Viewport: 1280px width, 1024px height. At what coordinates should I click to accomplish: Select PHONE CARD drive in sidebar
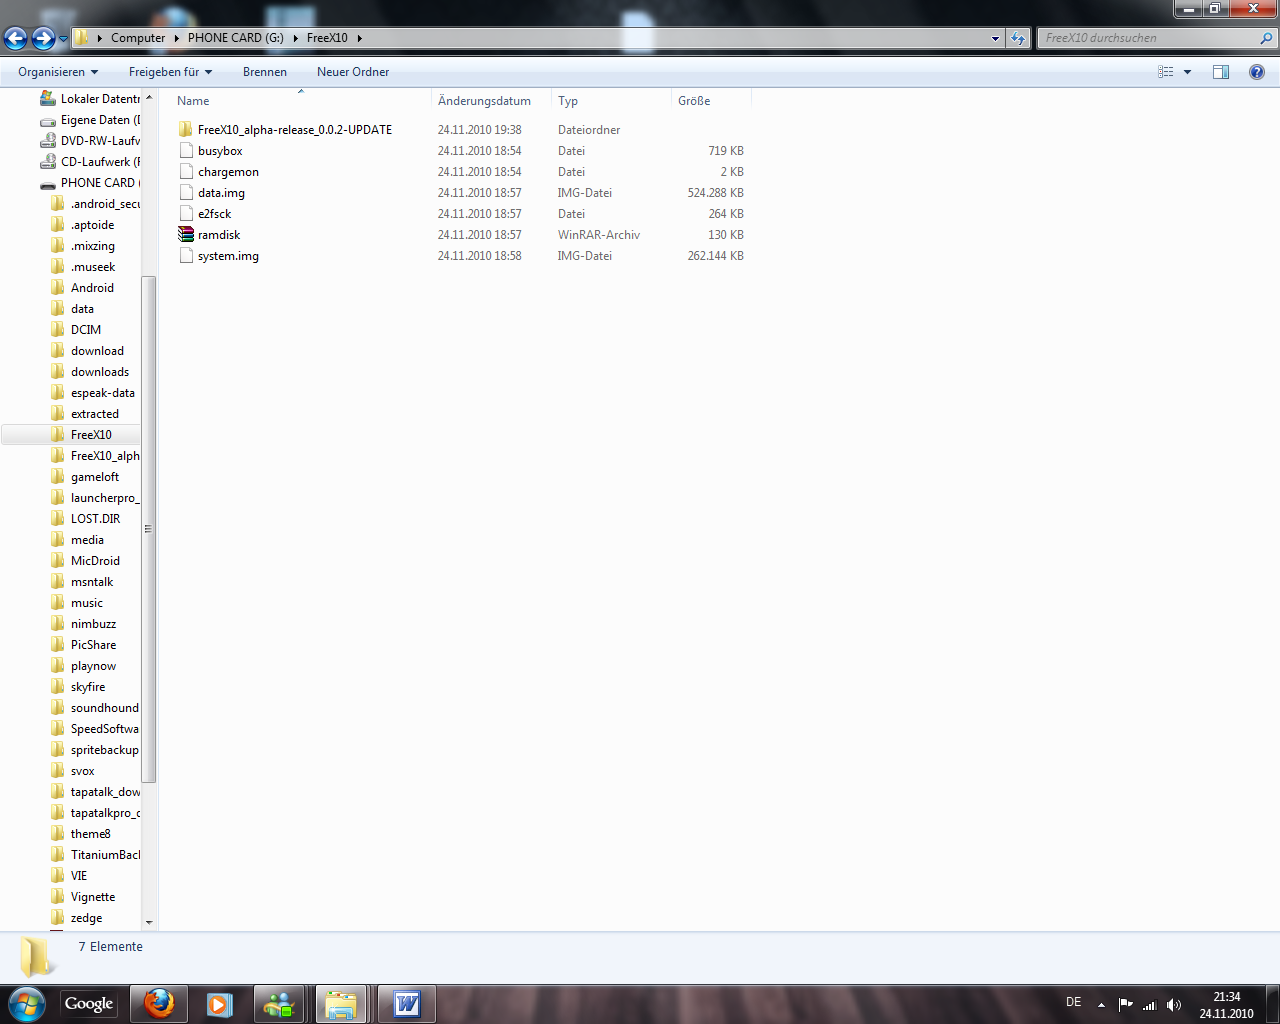pyautogui.click(x=90, y=183)
